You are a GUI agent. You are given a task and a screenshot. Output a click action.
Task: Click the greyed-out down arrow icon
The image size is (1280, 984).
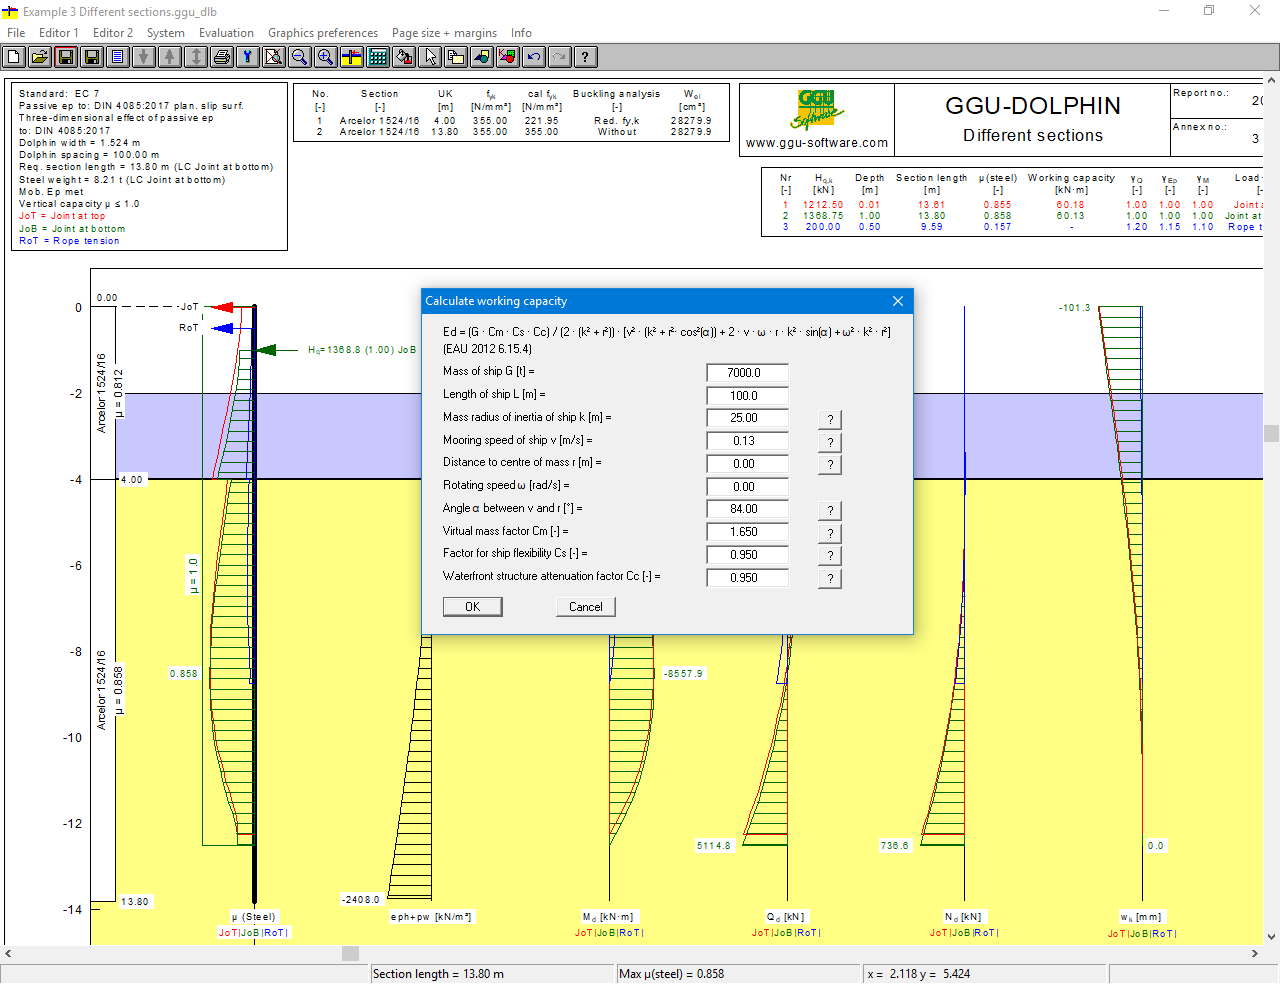coord(144,57)
